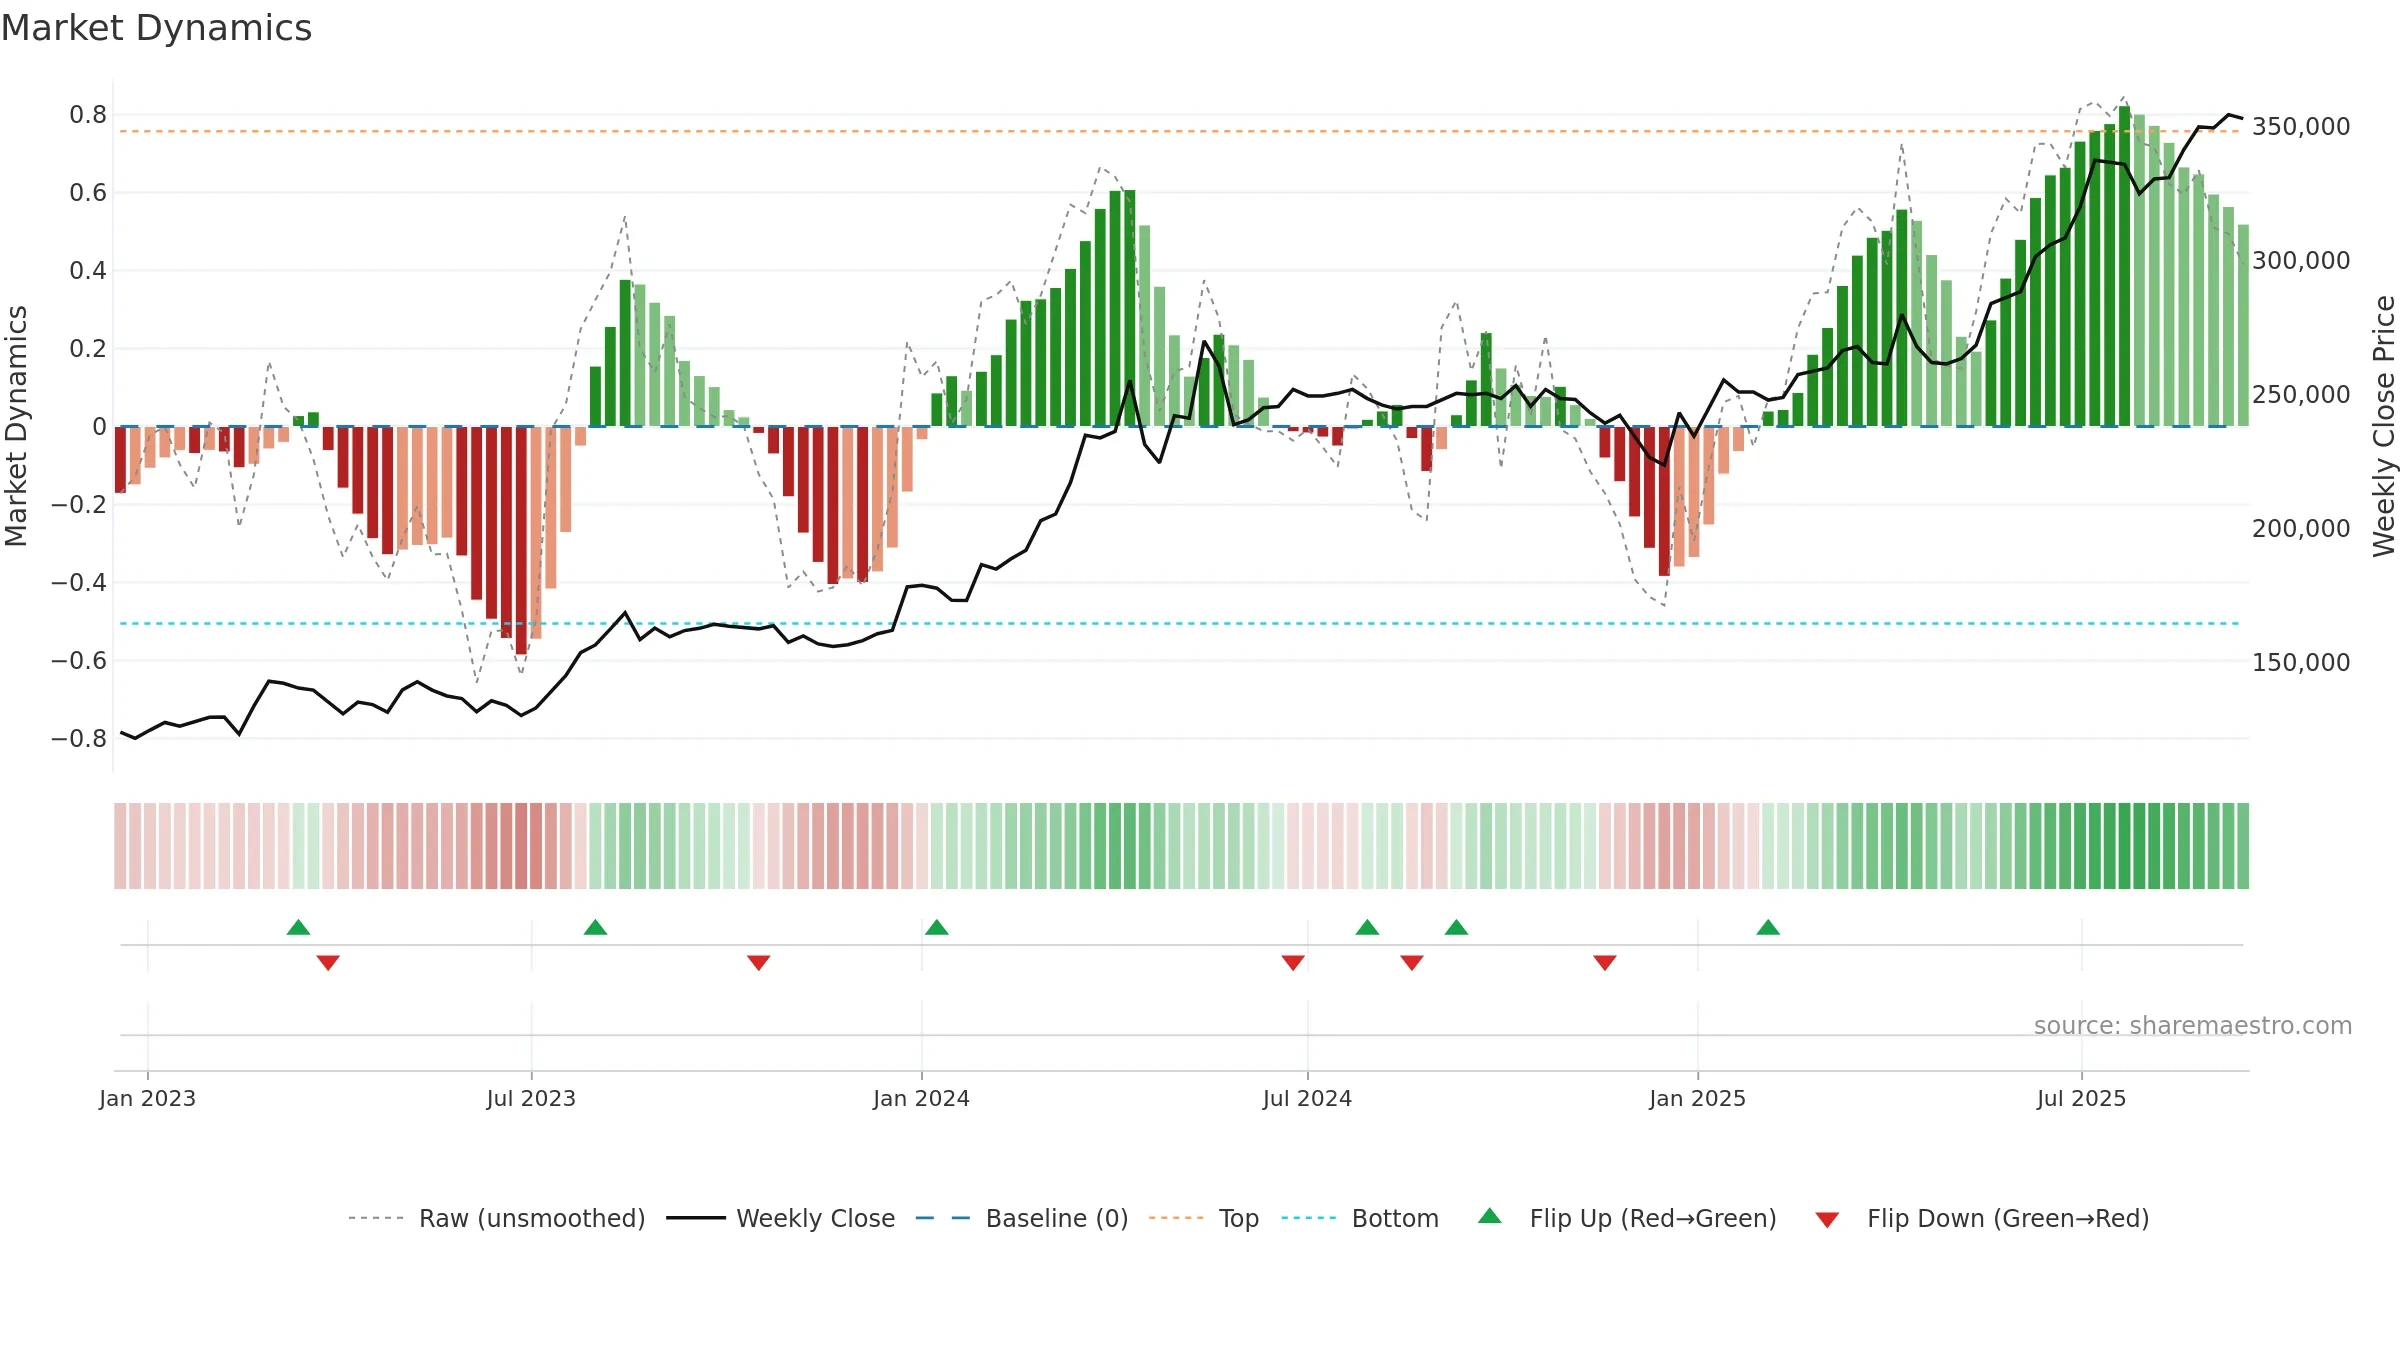Select the red flip-down triangle near October 2023
The image size is (2400, 1350).
[x=758, y=963]
